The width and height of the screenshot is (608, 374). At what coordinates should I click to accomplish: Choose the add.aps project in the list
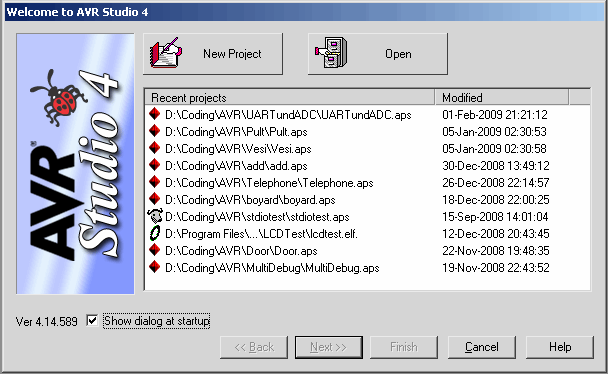pos(236,166)
